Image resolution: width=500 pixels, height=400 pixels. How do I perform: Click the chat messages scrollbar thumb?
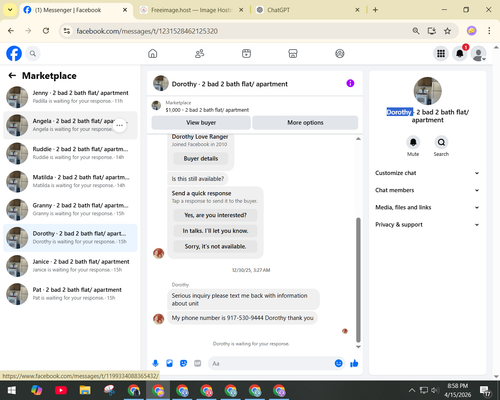click(358, 280)
